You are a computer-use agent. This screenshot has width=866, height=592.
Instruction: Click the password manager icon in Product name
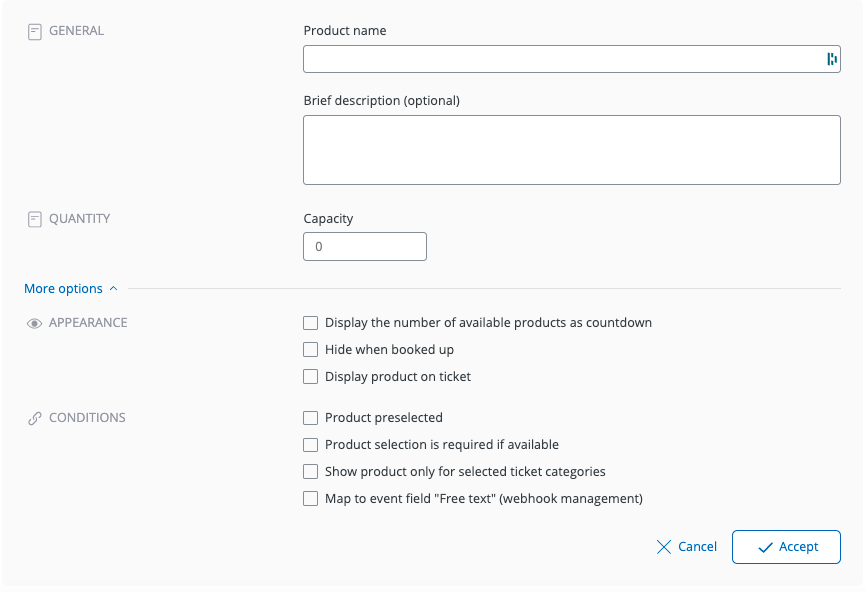pyautogui.click(x=831, y=59)
